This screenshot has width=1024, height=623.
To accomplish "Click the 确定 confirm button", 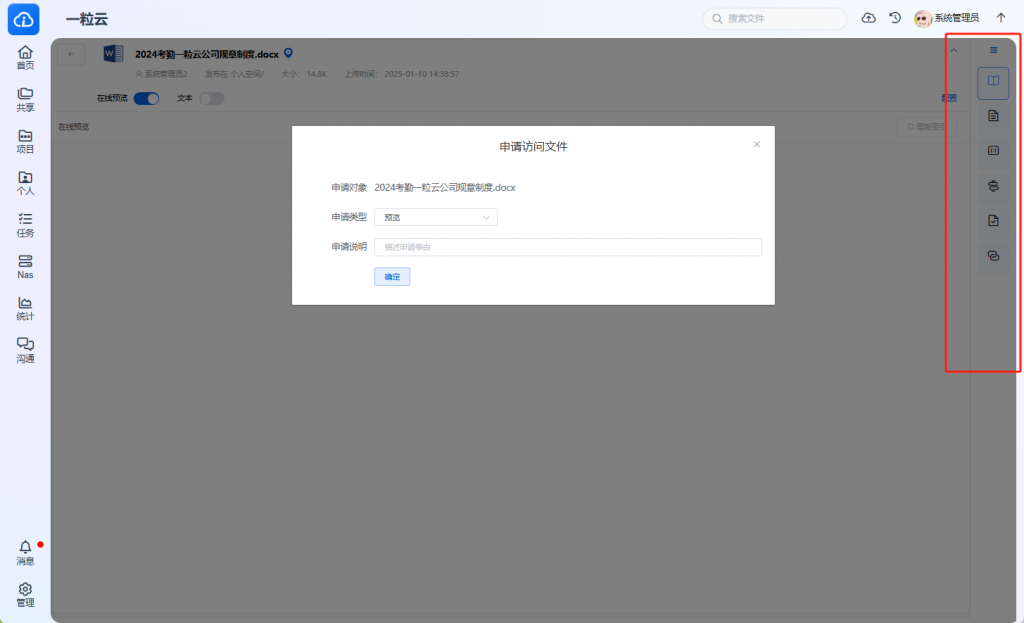I will coord(392,277).
